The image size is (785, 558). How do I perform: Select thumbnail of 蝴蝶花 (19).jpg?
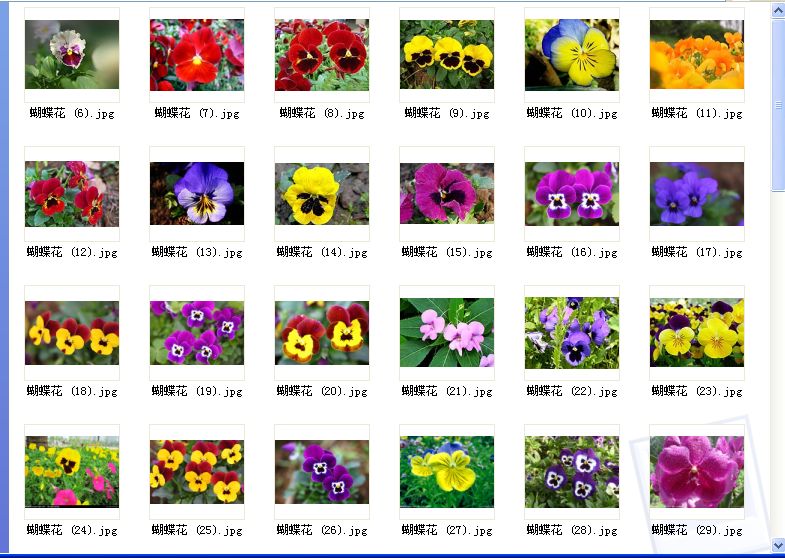tap(197, 333)
